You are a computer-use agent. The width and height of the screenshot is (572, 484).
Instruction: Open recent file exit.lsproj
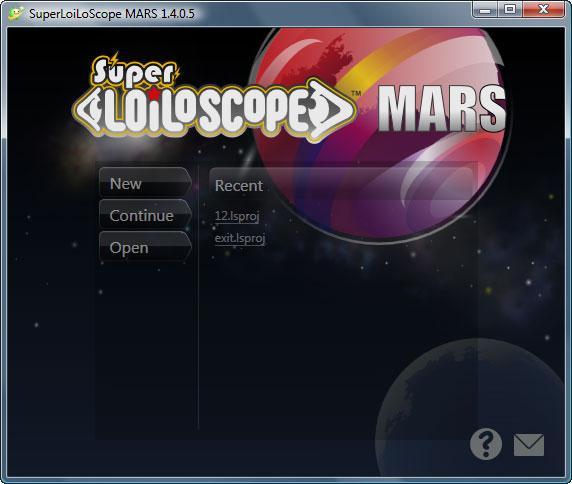tap(240, 239)
